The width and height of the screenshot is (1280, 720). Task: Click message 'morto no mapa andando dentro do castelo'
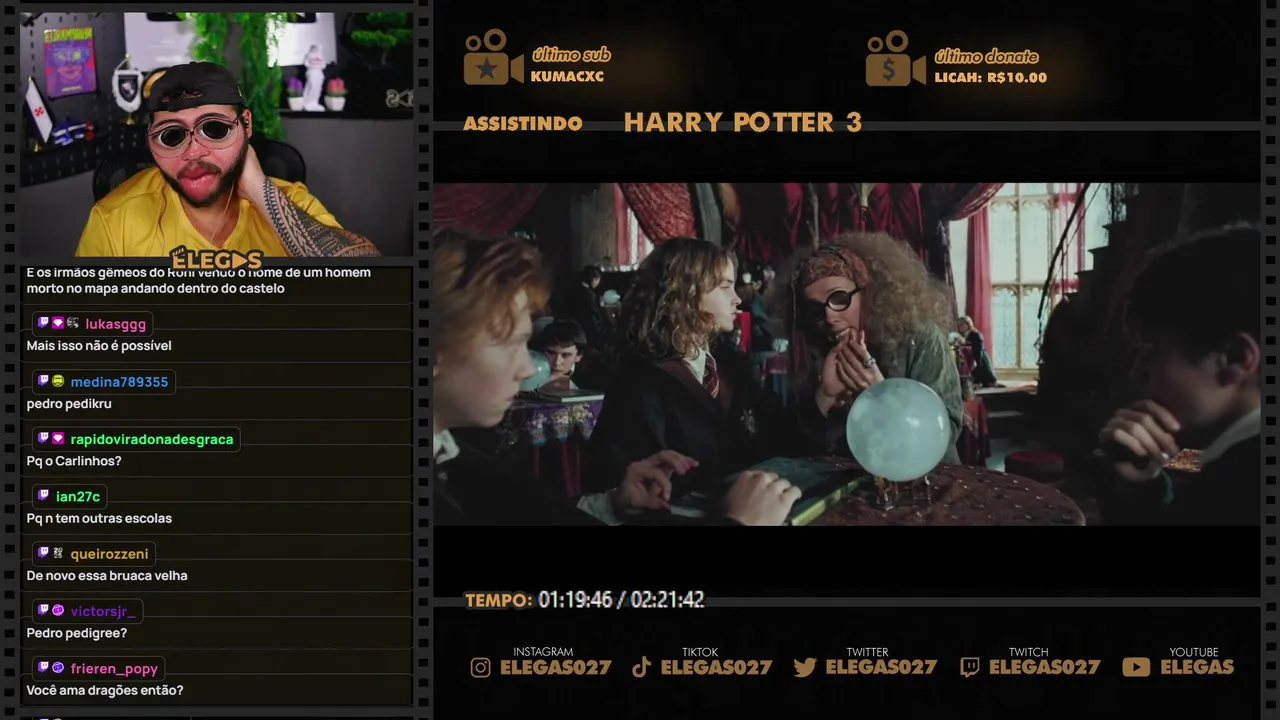pyautogui.click(x=155, y=289)
